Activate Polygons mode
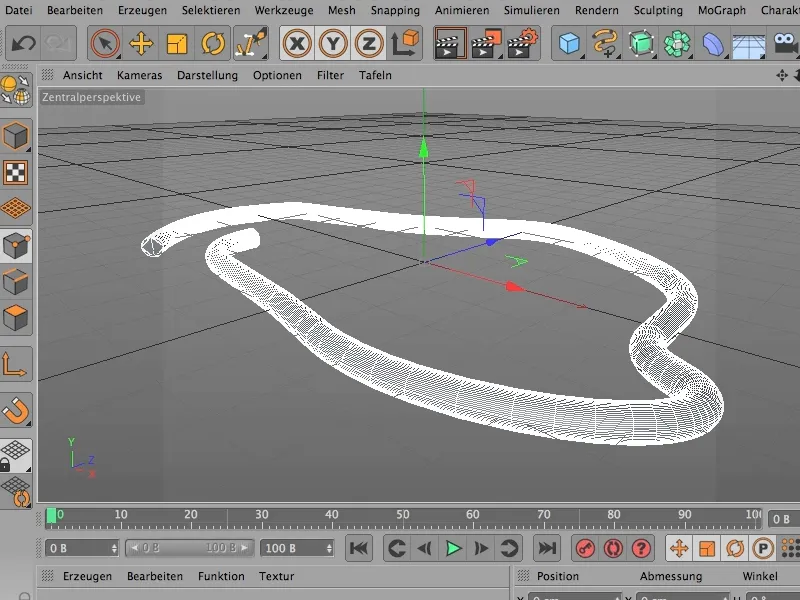The height and width of the screenshot is (600, 800). [16, 317]
